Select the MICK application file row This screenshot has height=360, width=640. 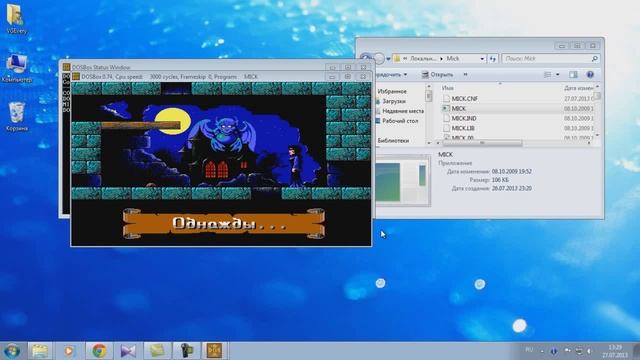(518, 109)
